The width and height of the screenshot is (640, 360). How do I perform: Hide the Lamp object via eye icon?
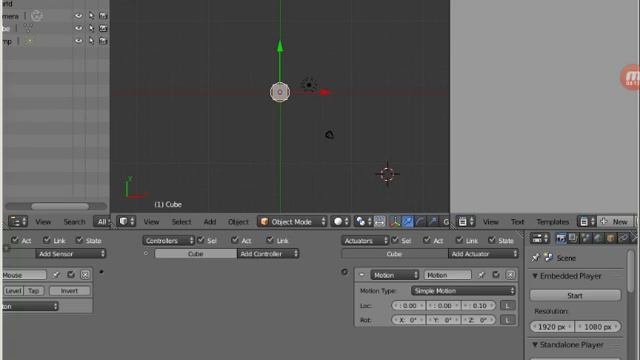pos(78,41)
